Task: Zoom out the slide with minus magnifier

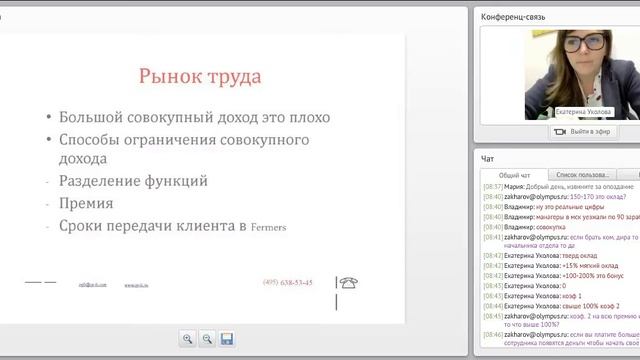Action: 207,339
